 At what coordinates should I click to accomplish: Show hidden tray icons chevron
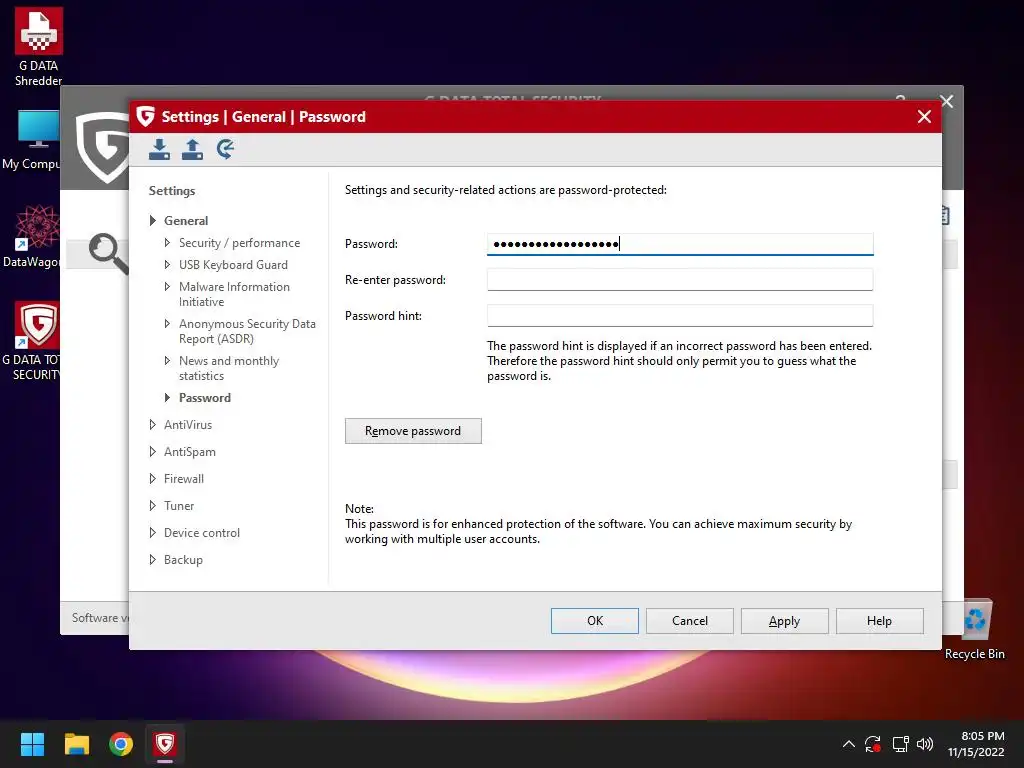[x=848, y=744]
